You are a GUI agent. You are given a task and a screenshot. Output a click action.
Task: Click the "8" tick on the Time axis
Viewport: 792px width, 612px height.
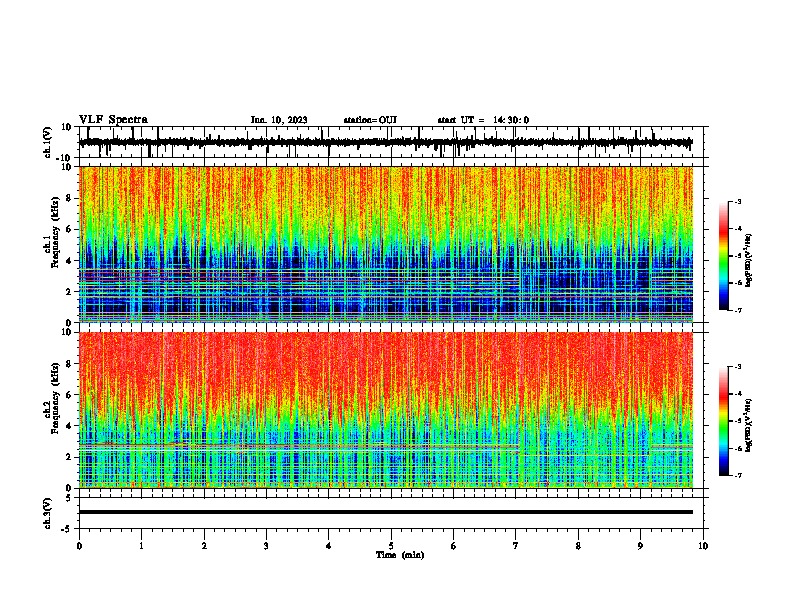(578, 546)
